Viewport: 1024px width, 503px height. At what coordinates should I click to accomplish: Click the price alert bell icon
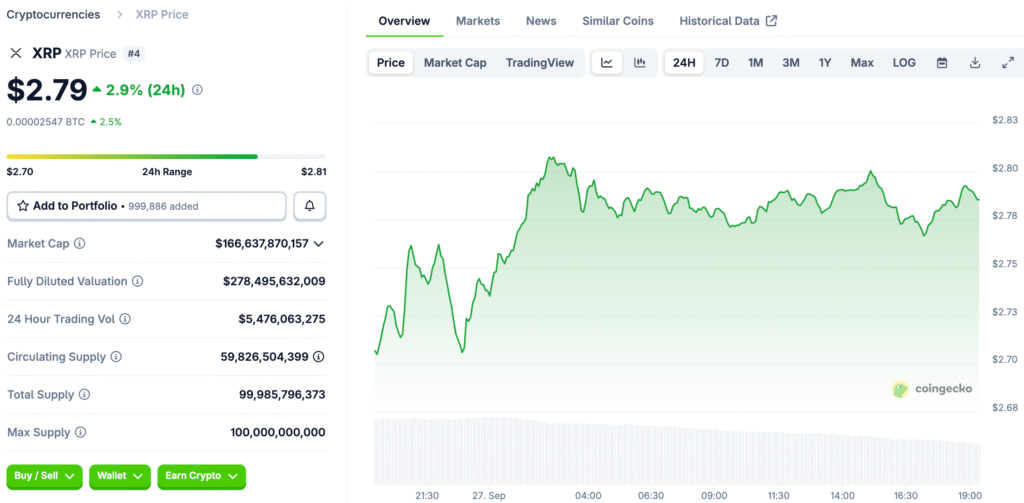pyautogui.click(x=310, y=206)
